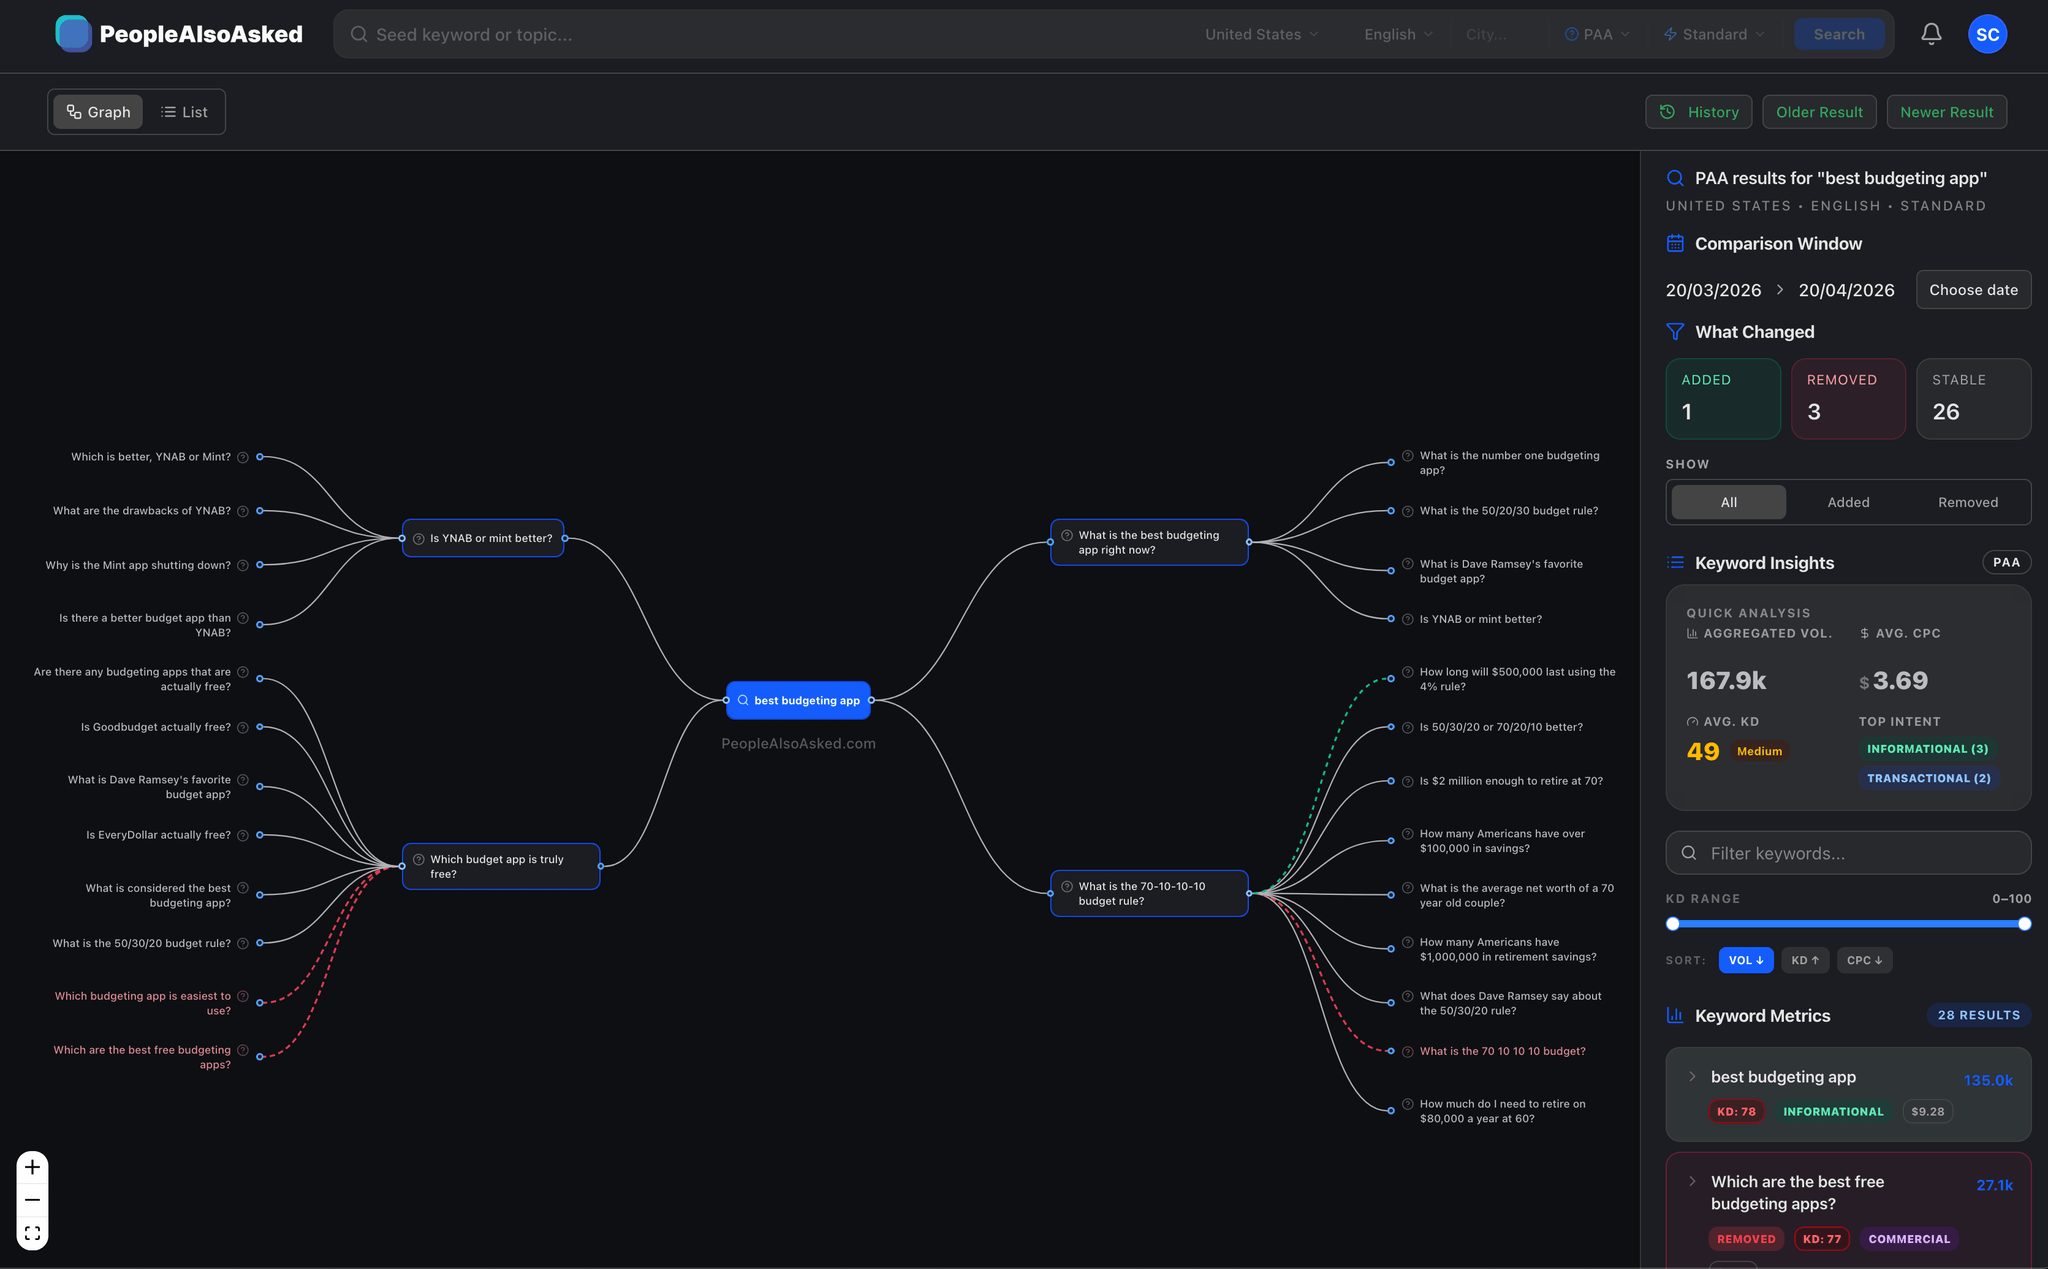The image size is (2048, 1269).
Task: Show only Added questions
Action: tap(1848, 502)
